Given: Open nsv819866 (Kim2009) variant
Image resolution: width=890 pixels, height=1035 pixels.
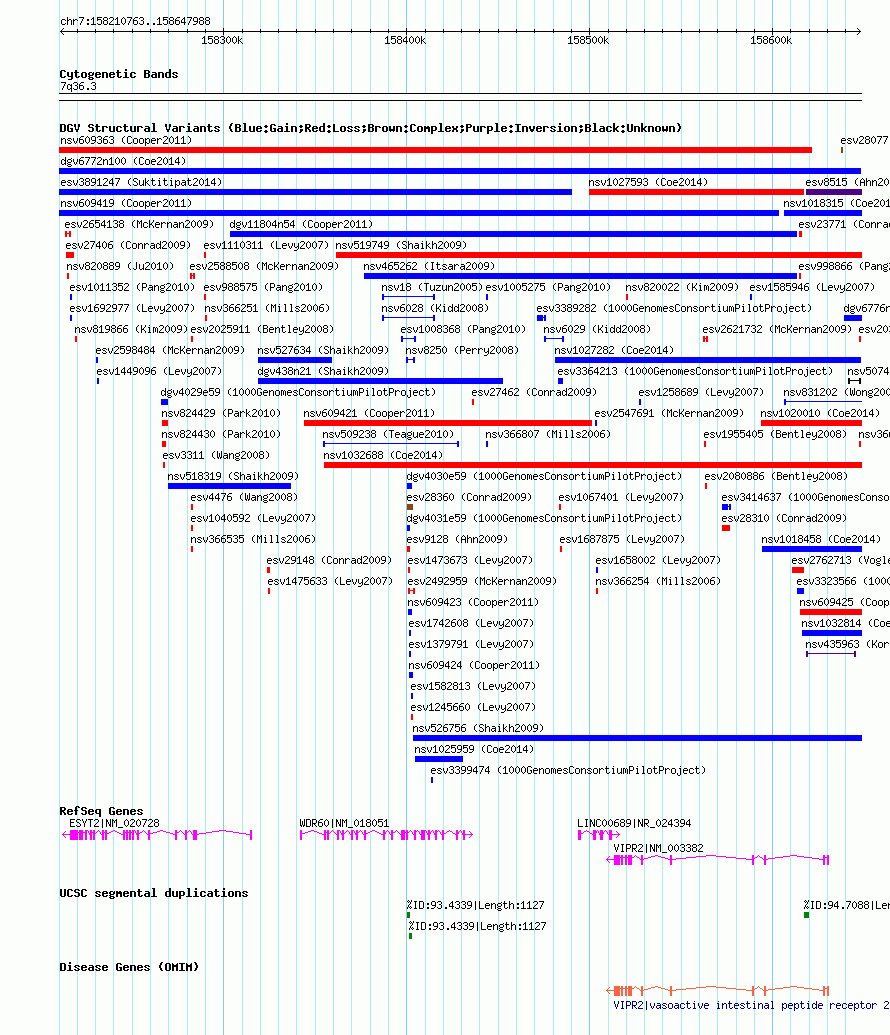Looking at the screenshot, I should (131, 330).
